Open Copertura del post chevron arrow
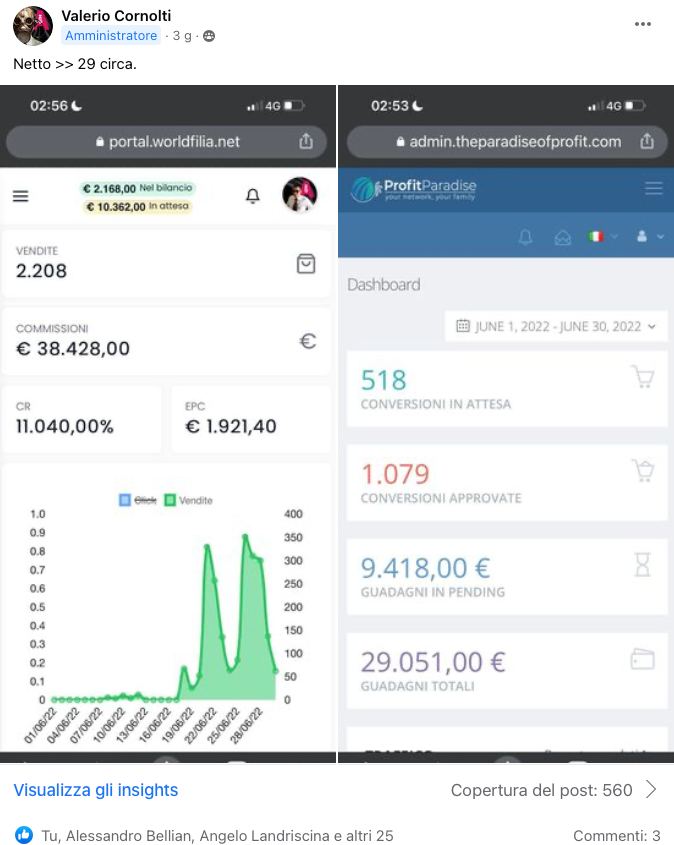 pyautogui.click(x=651, y=789)
